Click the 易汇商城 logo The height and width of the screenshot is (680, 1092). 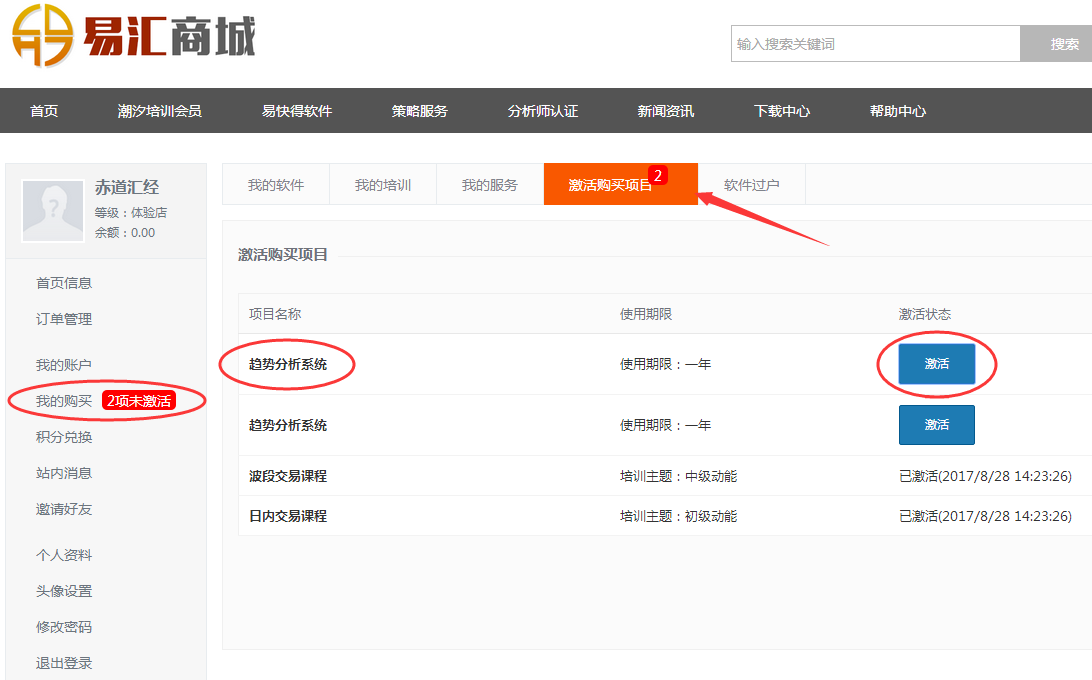click(134, 35)
